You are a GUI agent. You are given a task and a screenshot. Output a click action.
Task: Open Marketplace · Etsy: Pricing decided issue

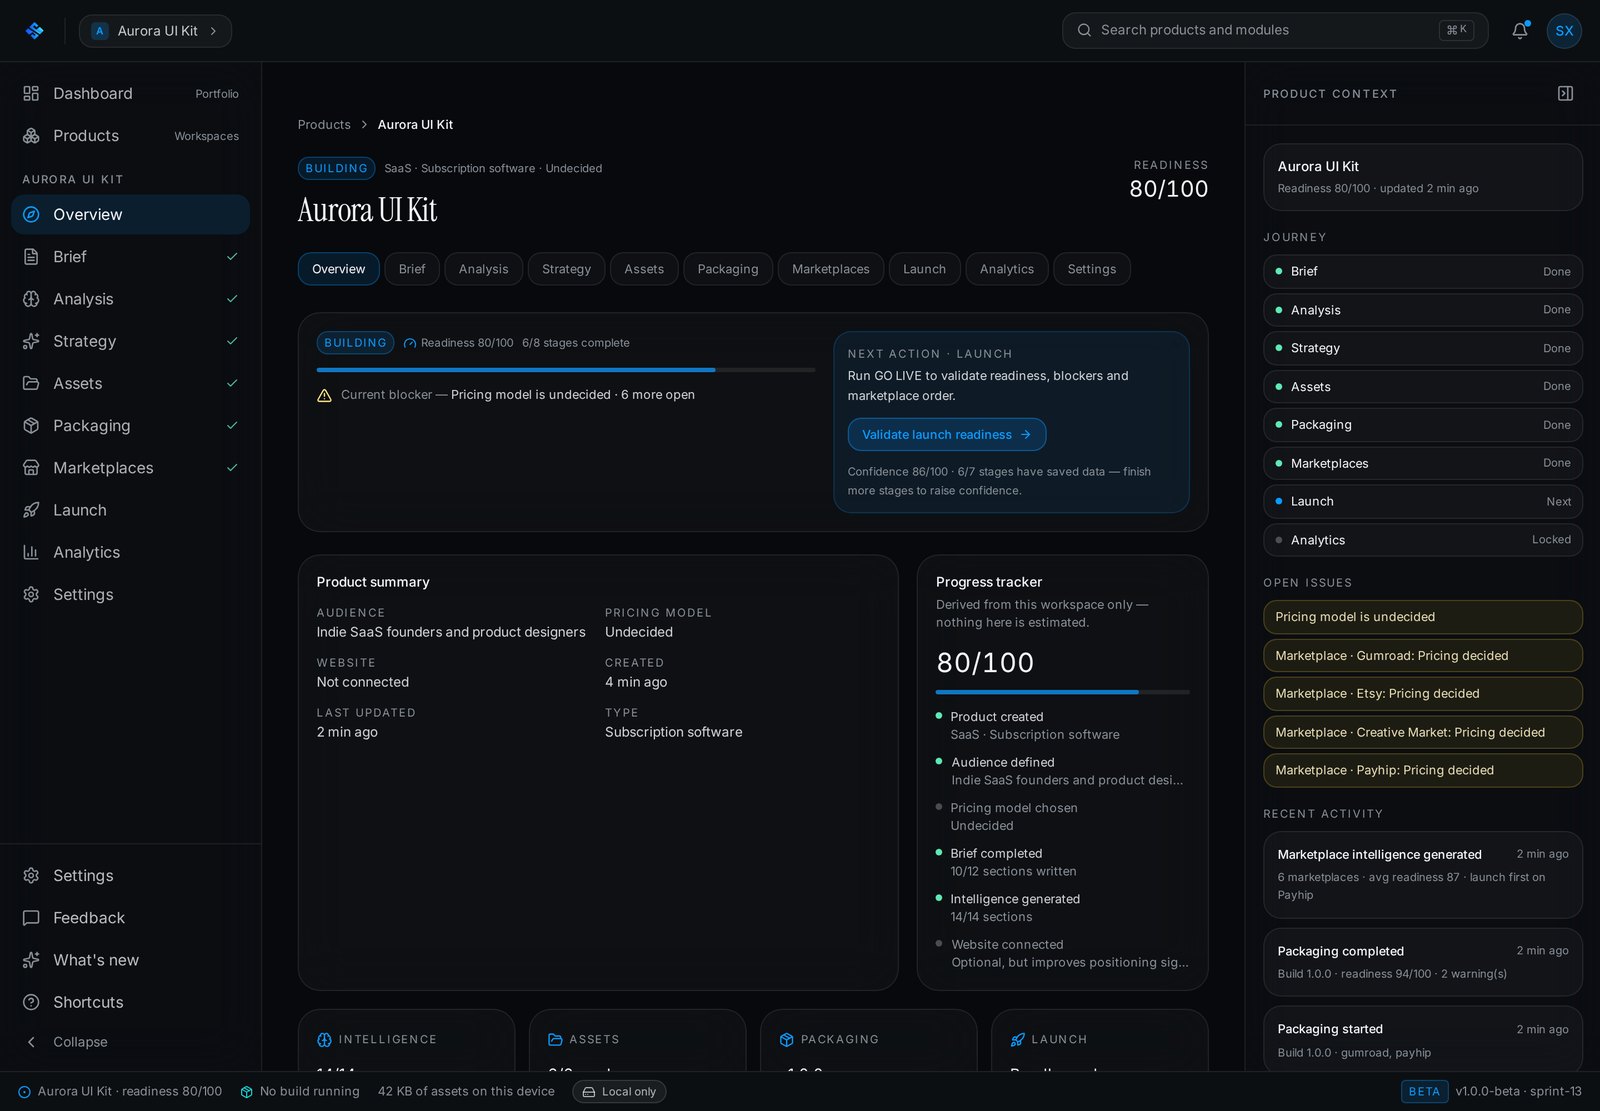pos(1422,694)
